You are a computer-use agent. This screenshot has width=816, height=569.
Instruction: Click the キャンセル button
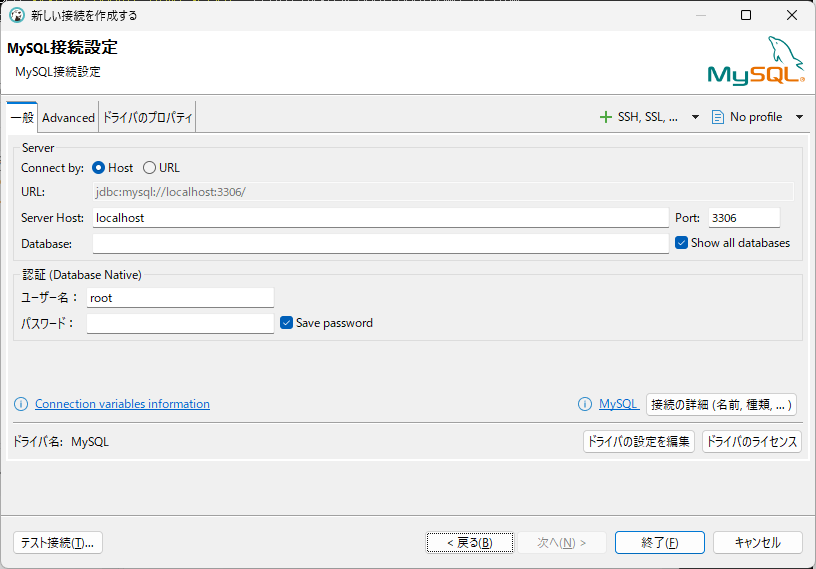(x=757, y=542)
